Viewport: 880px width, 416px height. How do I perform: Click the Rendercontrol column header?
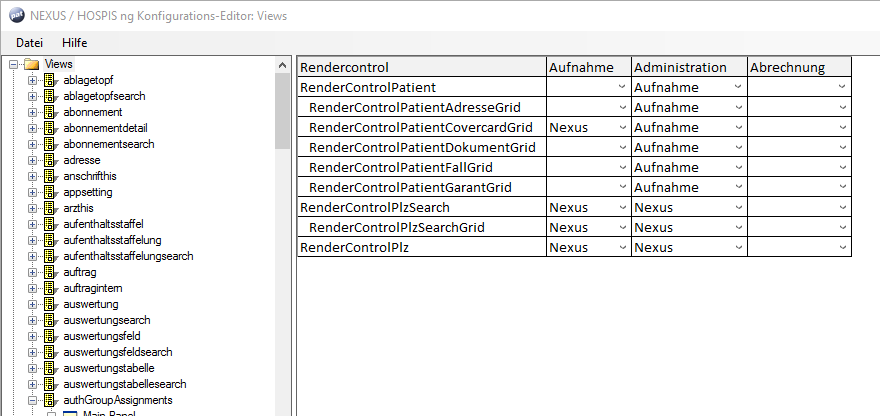coord(421,67)
